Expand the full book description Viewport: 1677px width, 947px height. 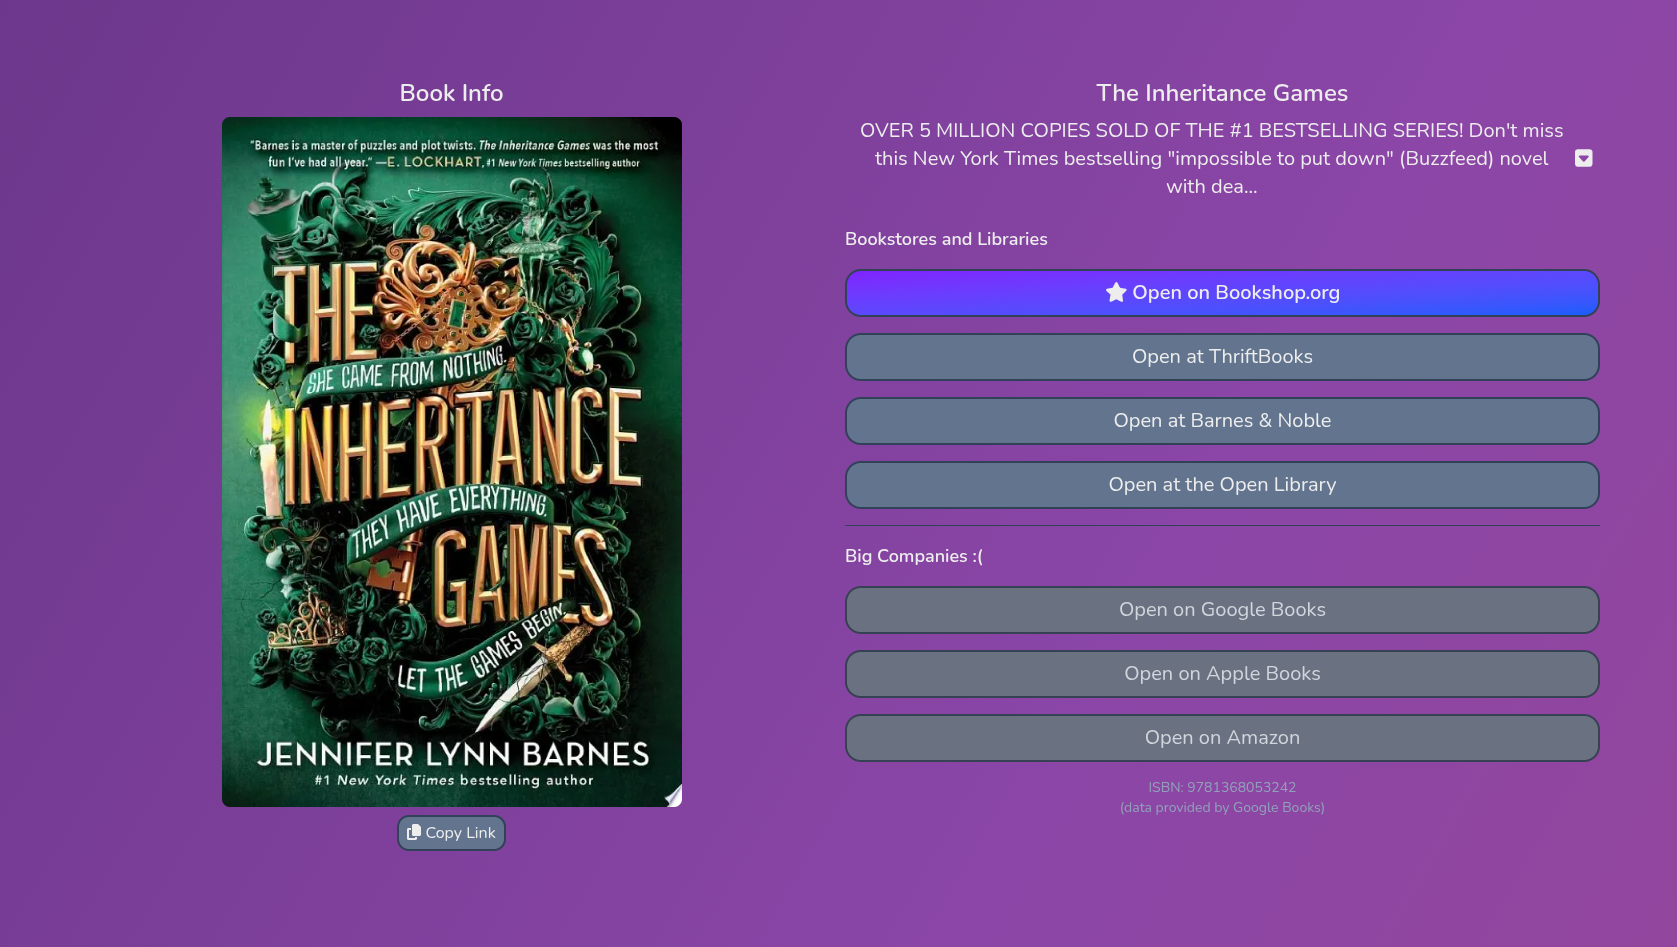pyautogui.click(x=1583, y=158)
